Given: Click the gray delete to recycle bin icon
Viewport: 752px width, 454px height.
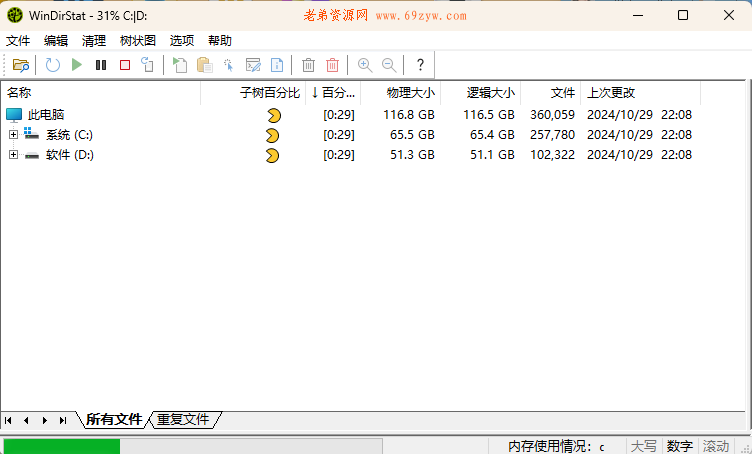Looking at the screenshot, I should (308, 65).
